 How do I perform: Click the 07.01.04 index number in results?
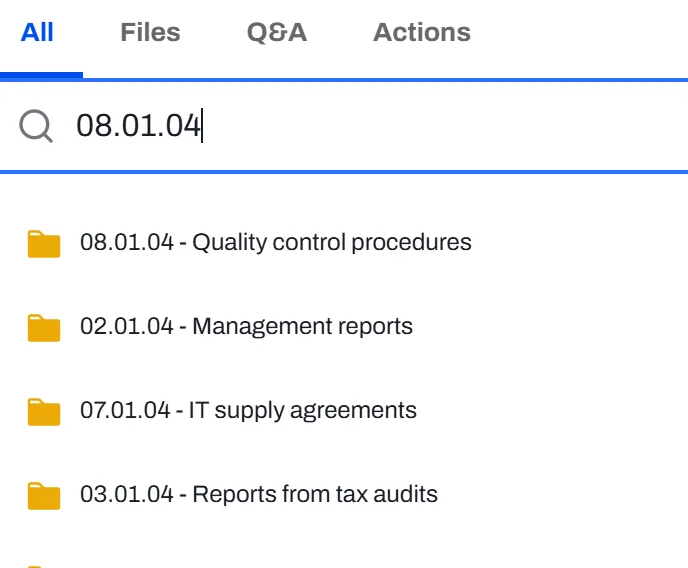tap(126, 410)
